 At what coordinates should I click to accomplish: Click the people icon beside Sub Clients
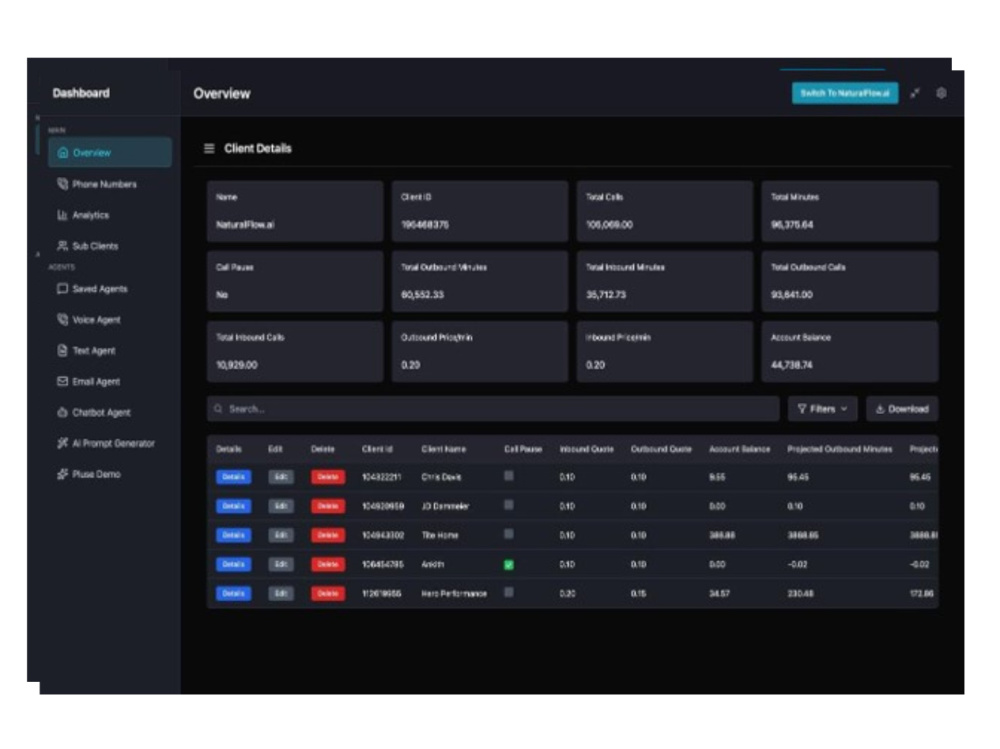tap(62, 246)
